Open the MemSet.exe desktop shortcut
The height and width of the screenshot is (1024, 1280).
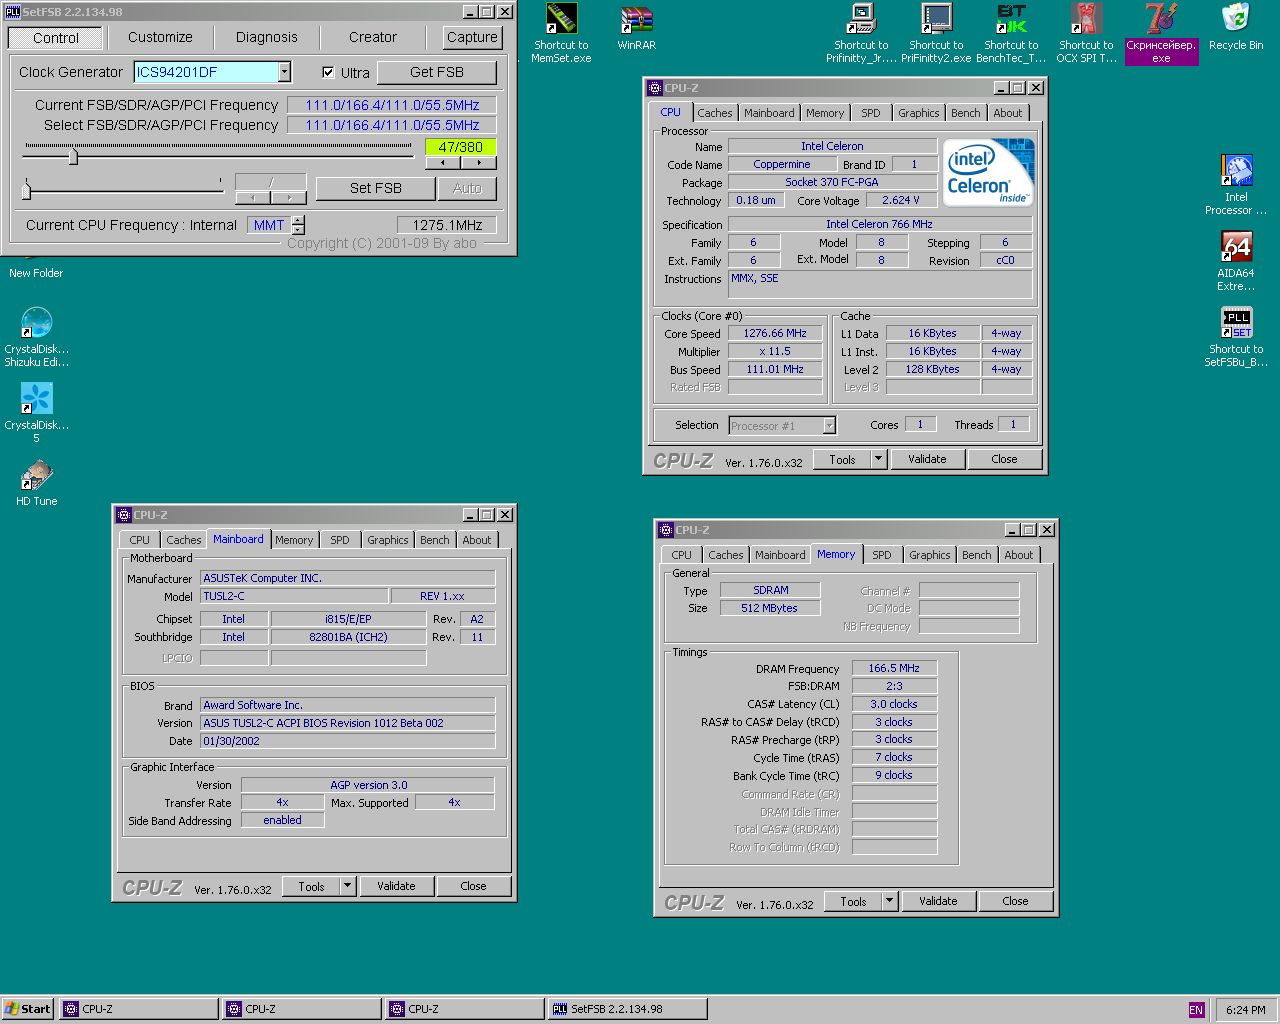[561, 33]
